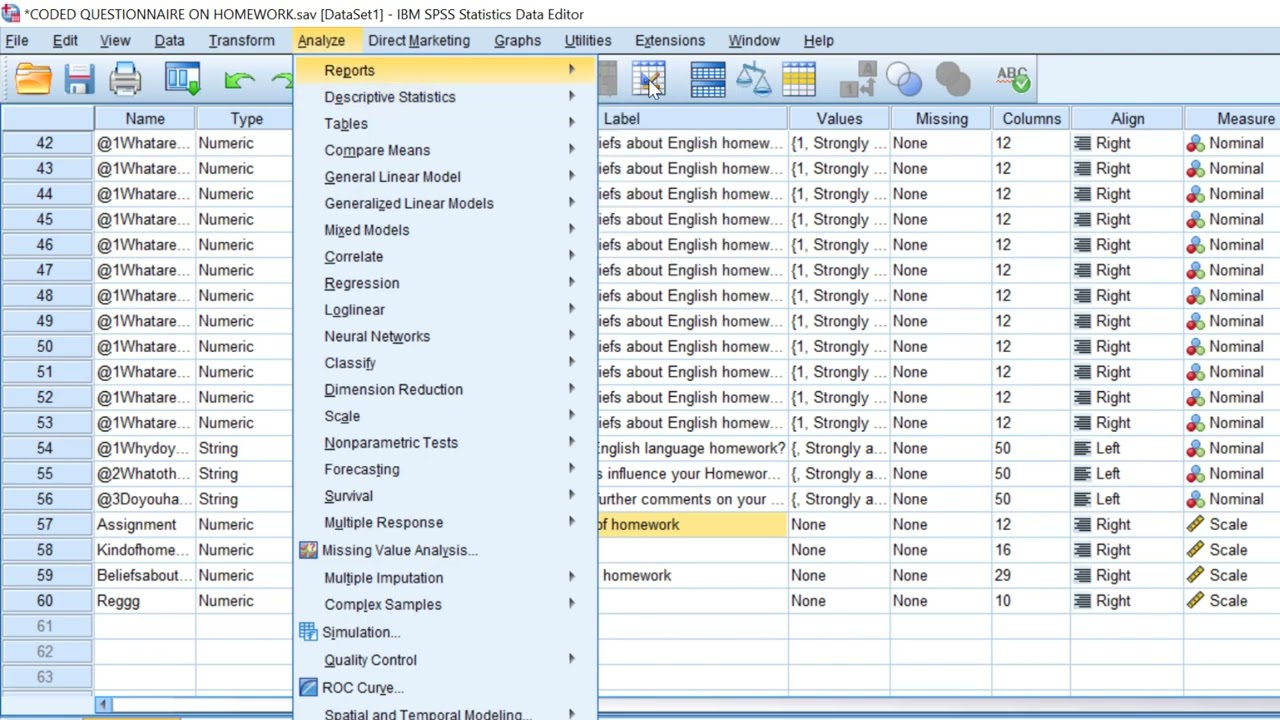Screen dimensions: 1280x720
Task: Open the Reports menu entry
Action: coord(446,70)
